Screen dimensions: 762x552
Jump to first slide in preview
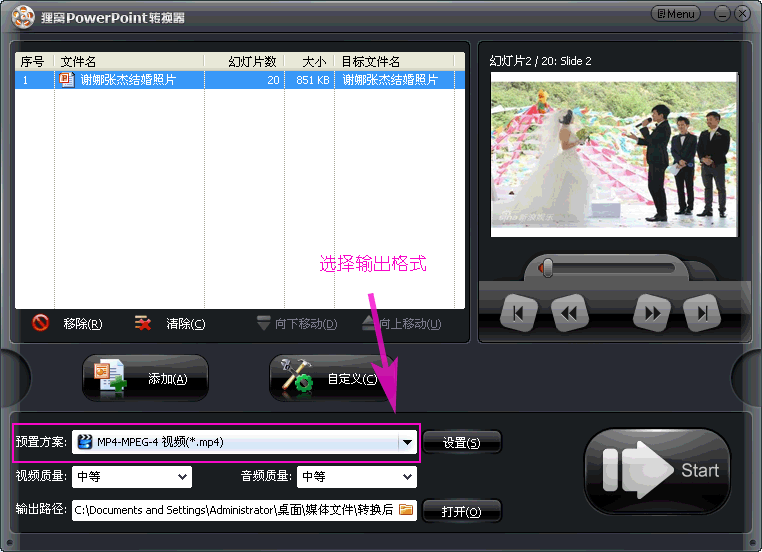(x=519, y=313)
